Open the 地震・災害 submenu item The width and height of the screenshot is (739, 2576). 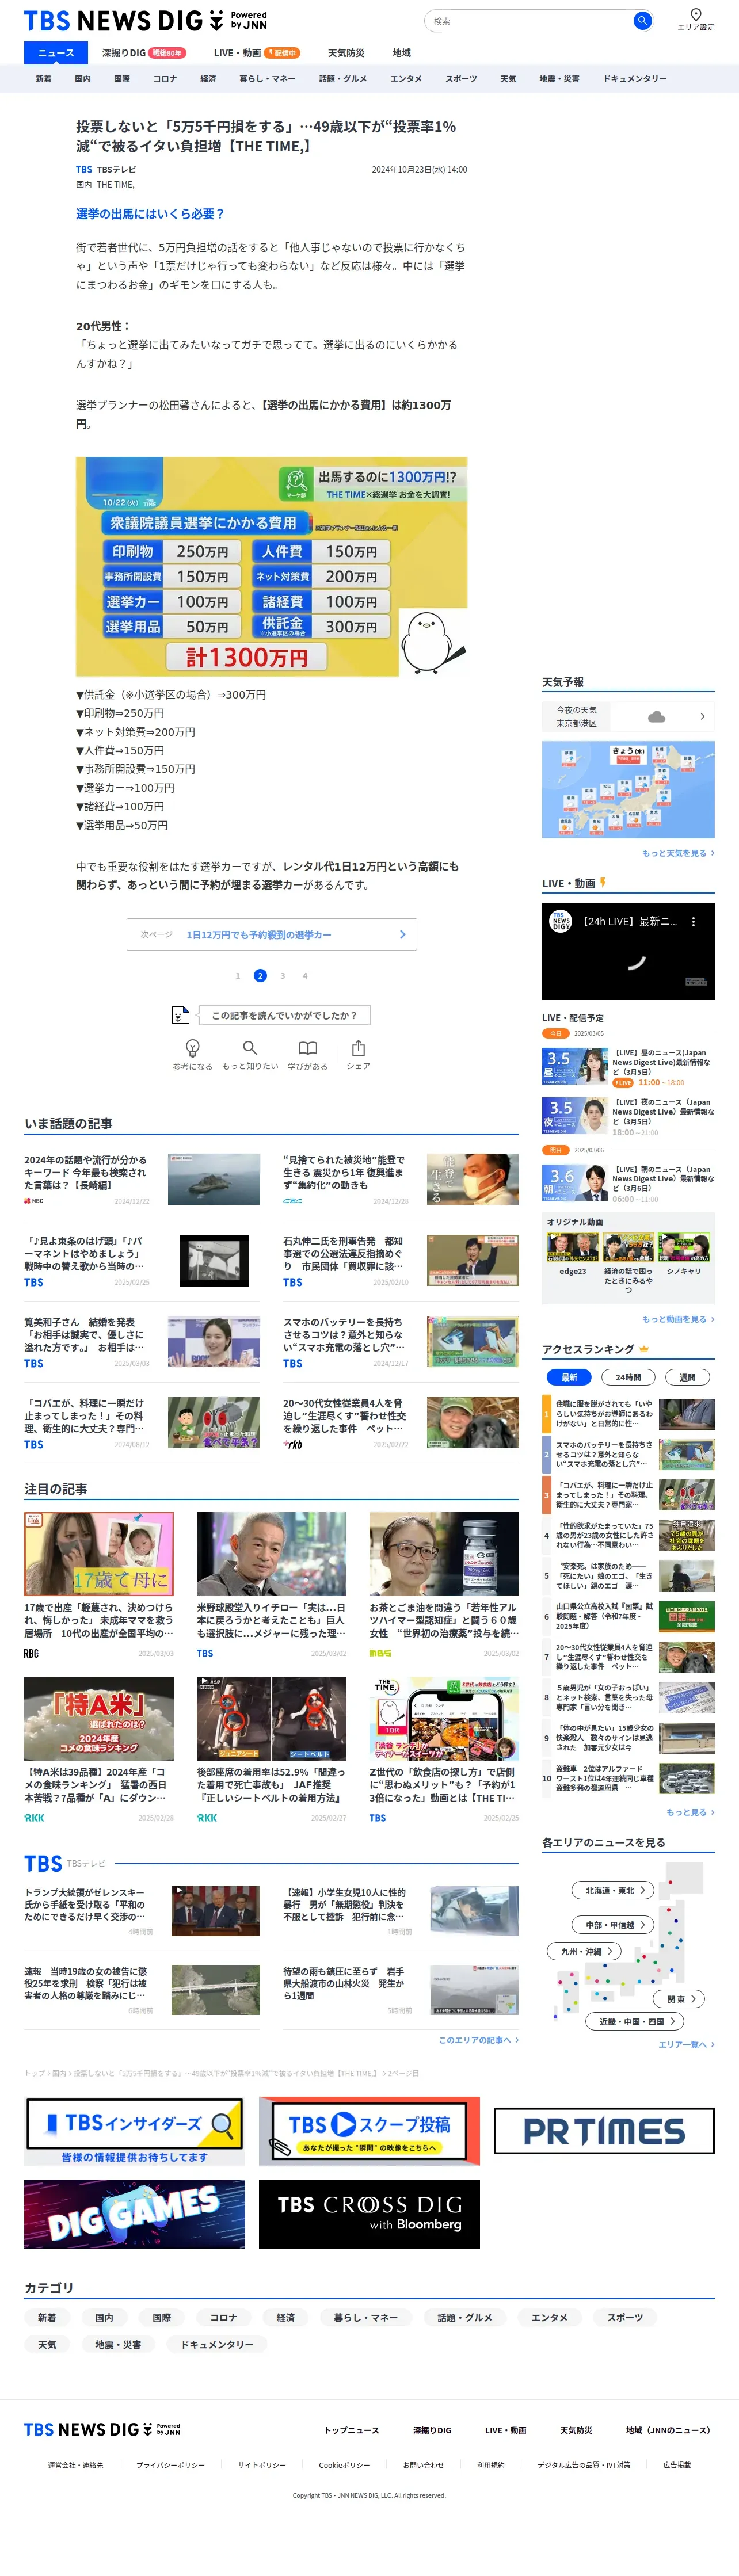(559, 78)
